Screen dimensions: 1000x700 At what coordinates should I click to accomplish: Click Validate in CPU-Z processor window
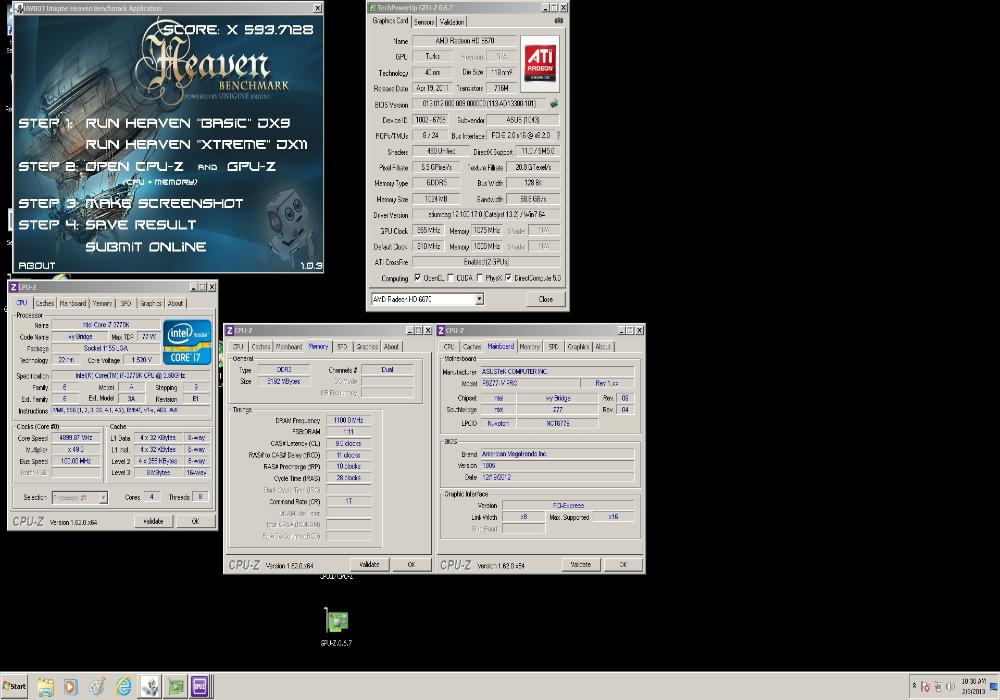[x=153, y=521]
